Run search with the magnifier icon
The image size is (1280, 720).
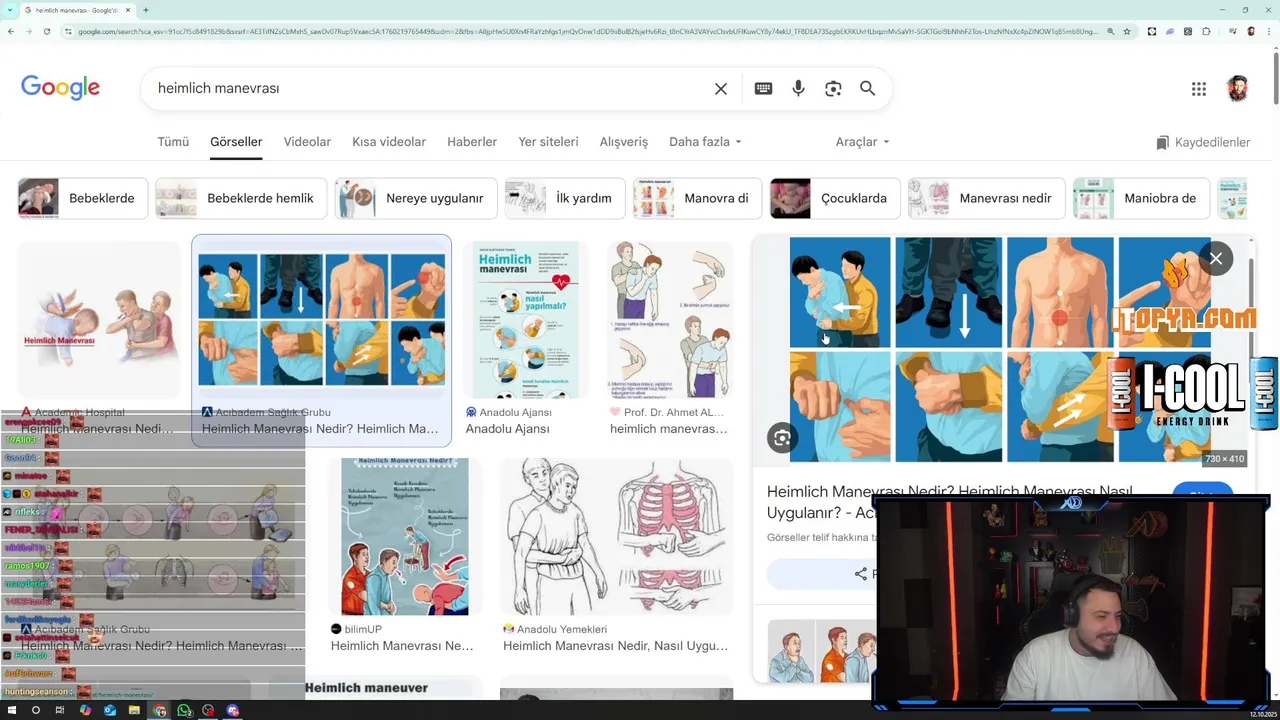point(867,88)
